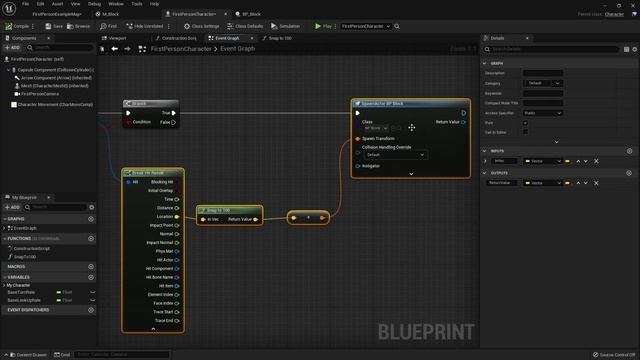Open Details panel settings gear
This screenshot has width=640, height=360.
tap(635, 49)
